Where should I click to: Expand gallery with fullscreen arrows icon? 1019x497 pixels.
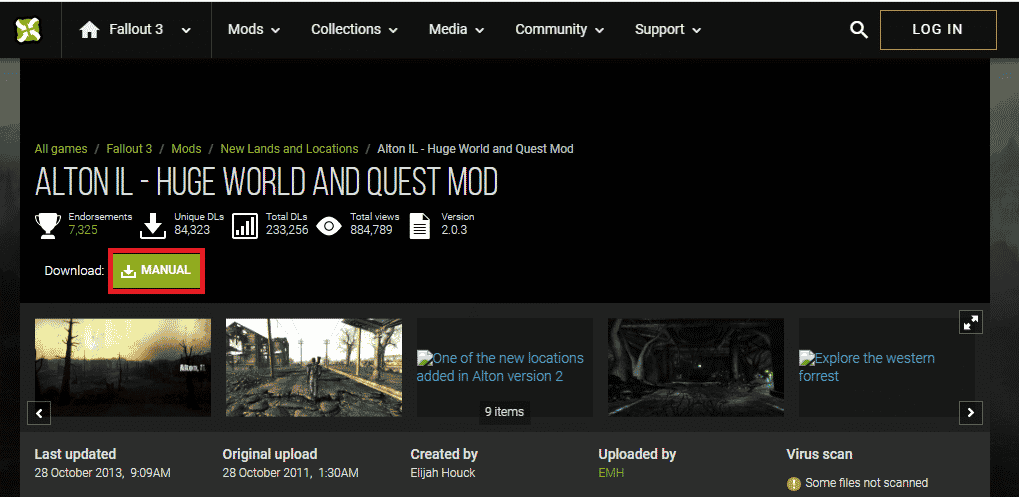click(971, 322)
